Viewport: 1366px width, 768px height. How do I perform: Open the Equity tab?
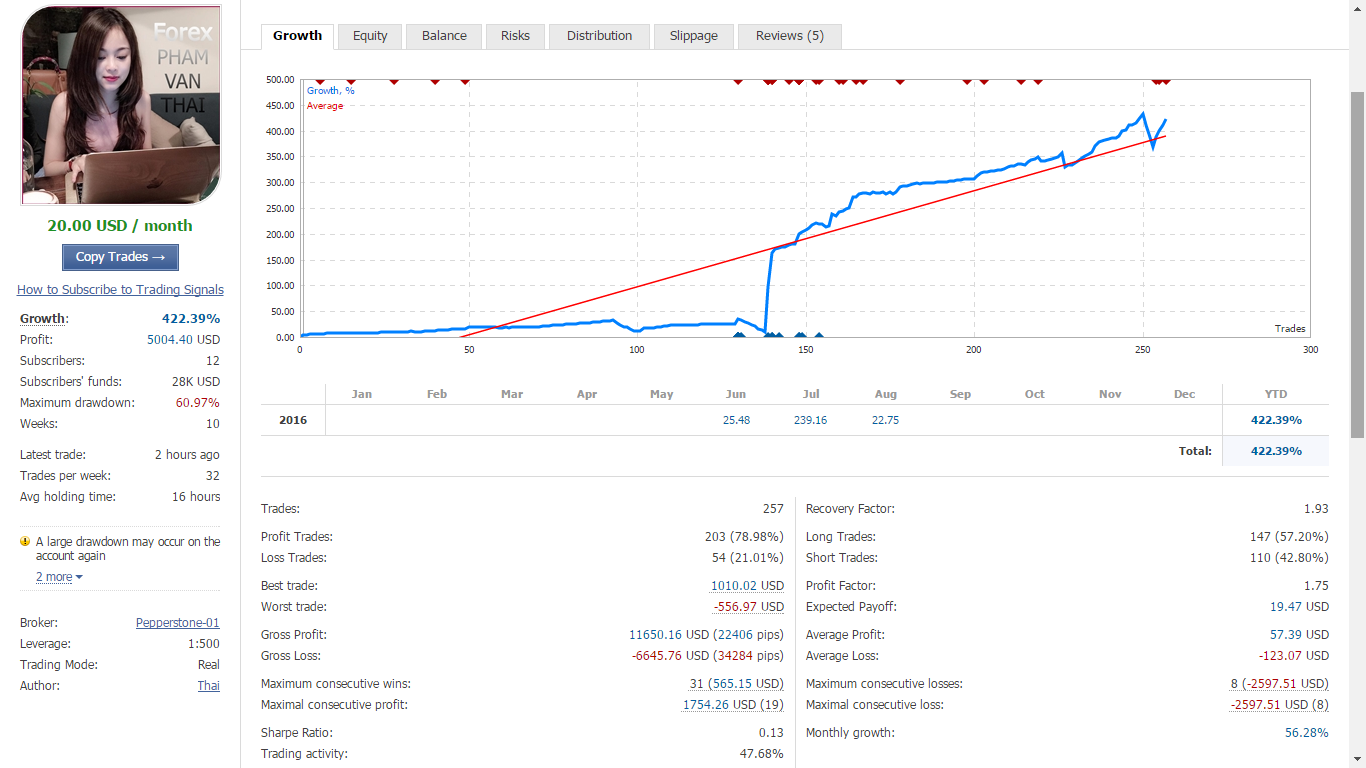370,36
